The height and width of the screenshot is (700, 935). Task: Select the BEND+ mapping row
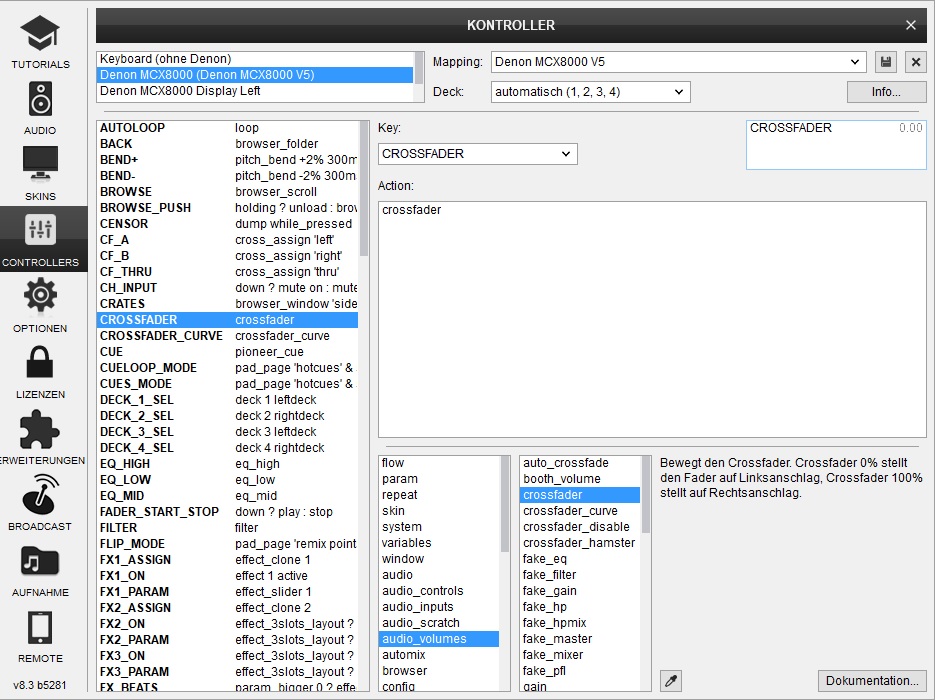tap(227, 160)
